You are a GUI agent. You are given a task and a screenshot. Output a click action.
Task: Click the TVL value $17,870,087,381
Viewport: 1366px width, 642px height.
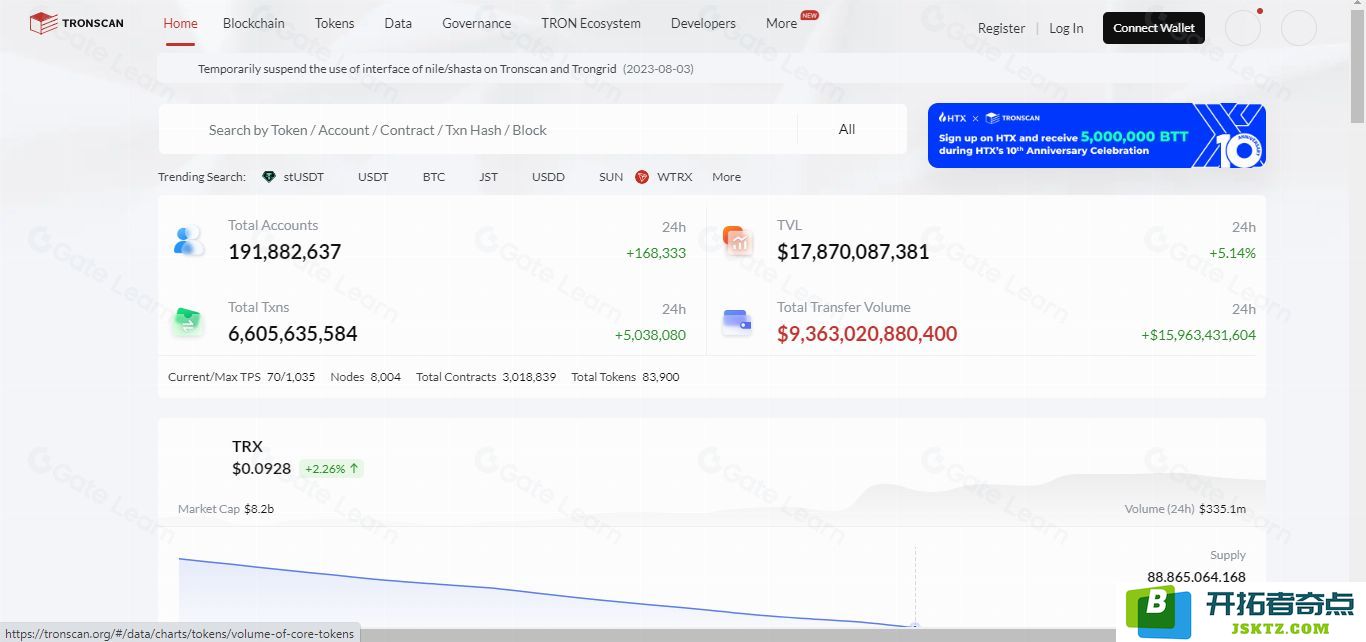pyautogui.click(x=853, y=252)
